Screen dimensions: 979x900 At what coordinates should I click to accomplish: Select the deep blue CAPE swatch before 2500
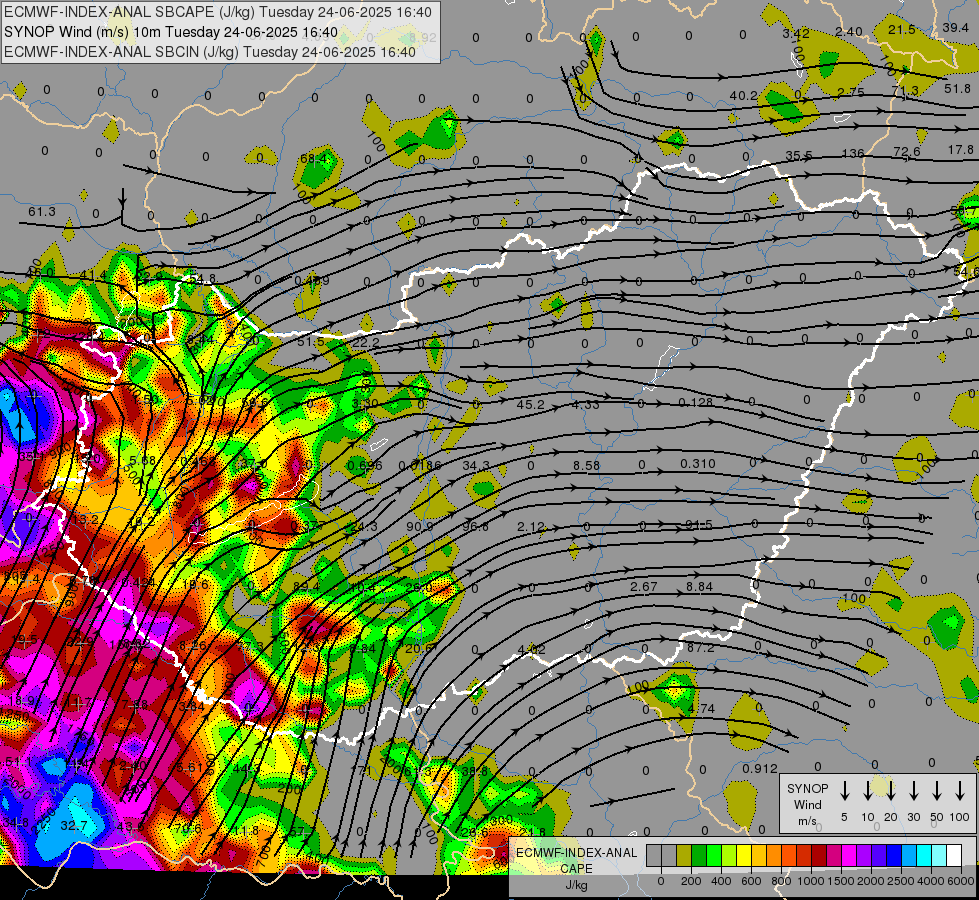[x=894, y=856]
